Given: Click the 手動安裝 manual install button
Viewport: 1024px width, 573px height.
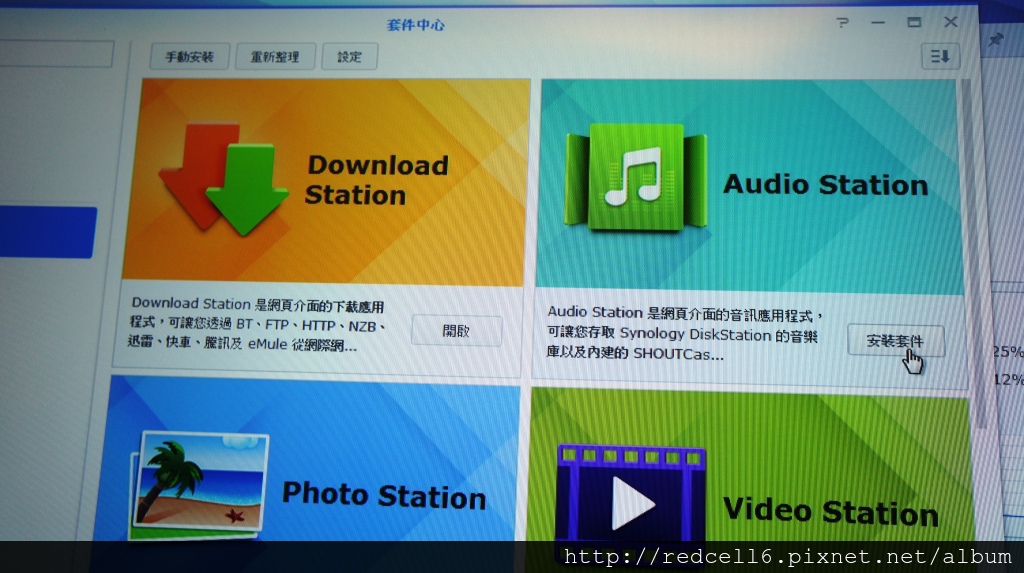Looking at the screenshot, I should pos(189,57).
